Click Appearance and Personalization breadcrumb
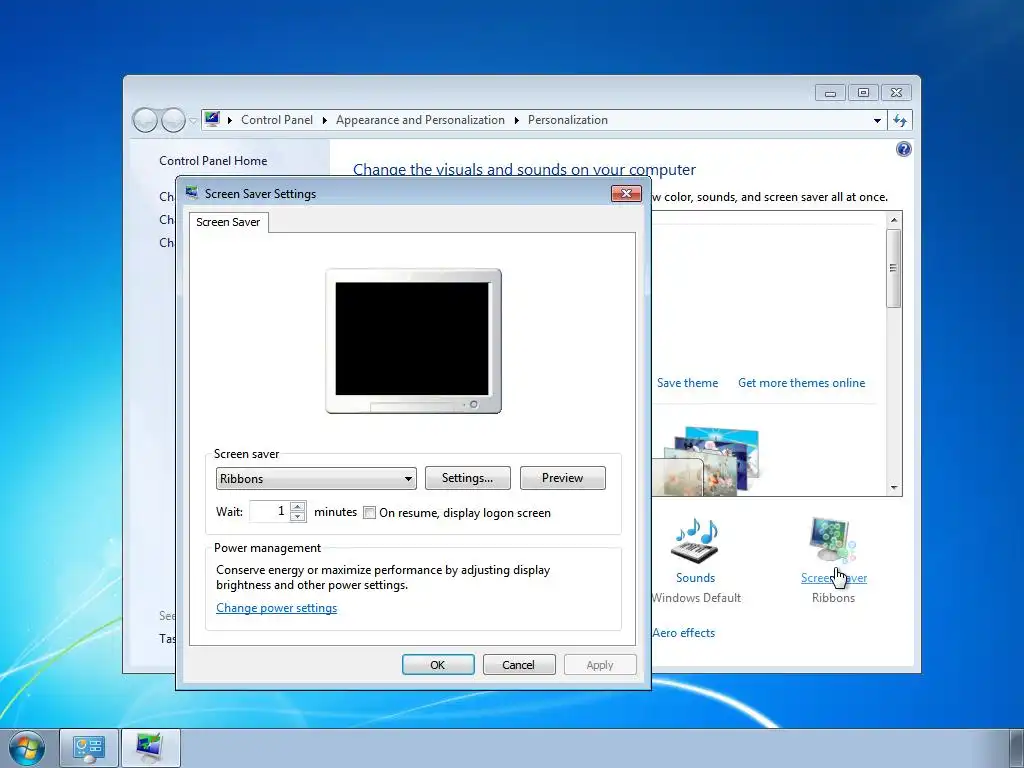 point(420,120)
